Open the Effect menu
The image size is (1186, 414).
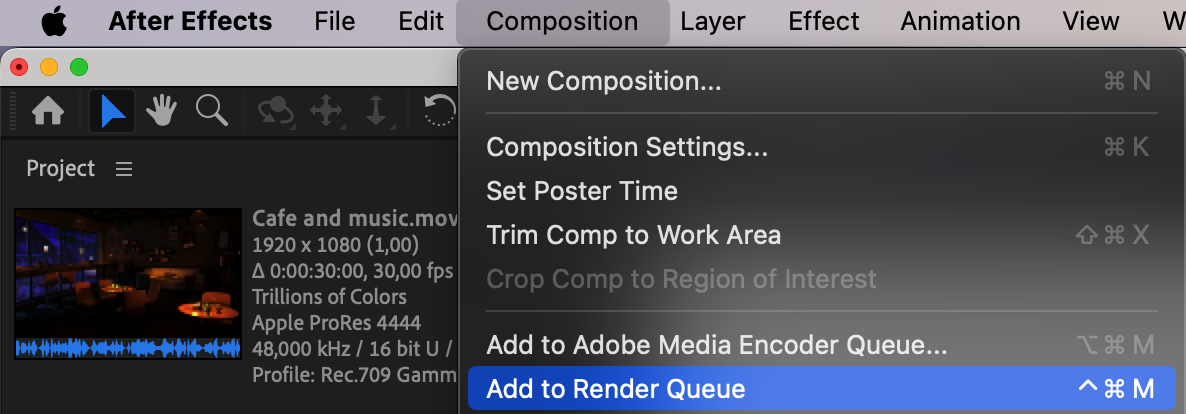pos(824,21)
